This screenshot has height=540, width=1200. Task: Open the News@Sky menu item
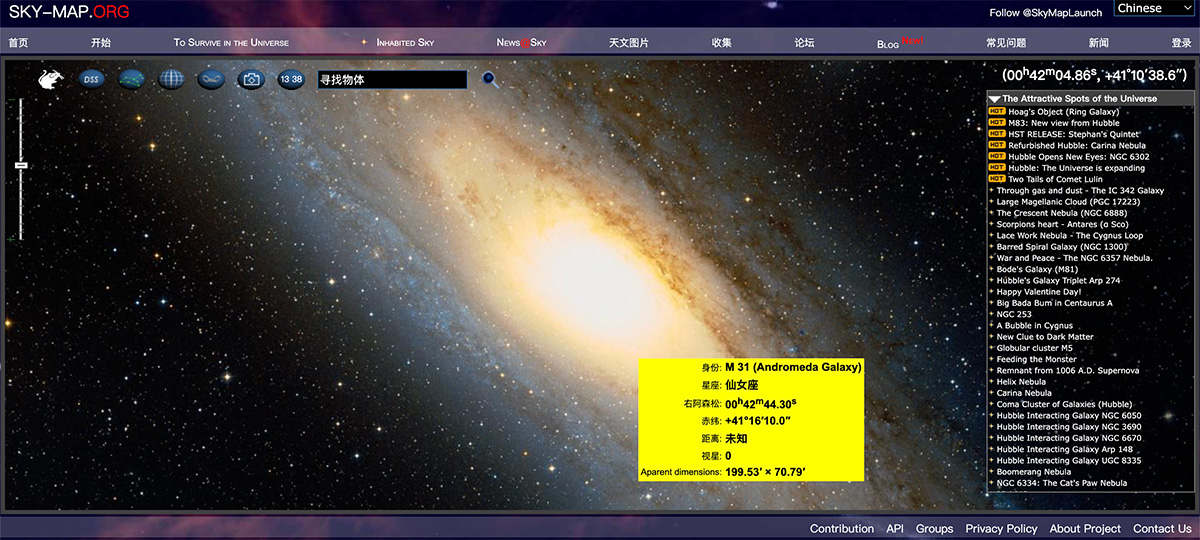point(522,43)
